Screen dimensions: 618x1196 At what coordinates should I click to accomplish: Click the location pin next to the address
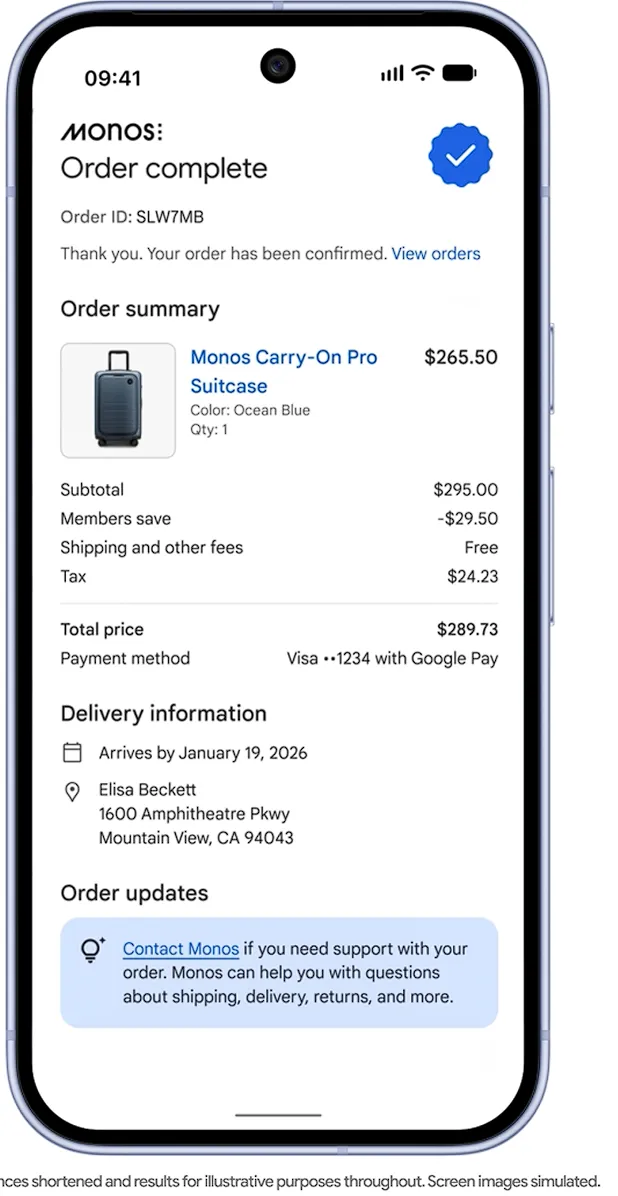click(72, 791)
